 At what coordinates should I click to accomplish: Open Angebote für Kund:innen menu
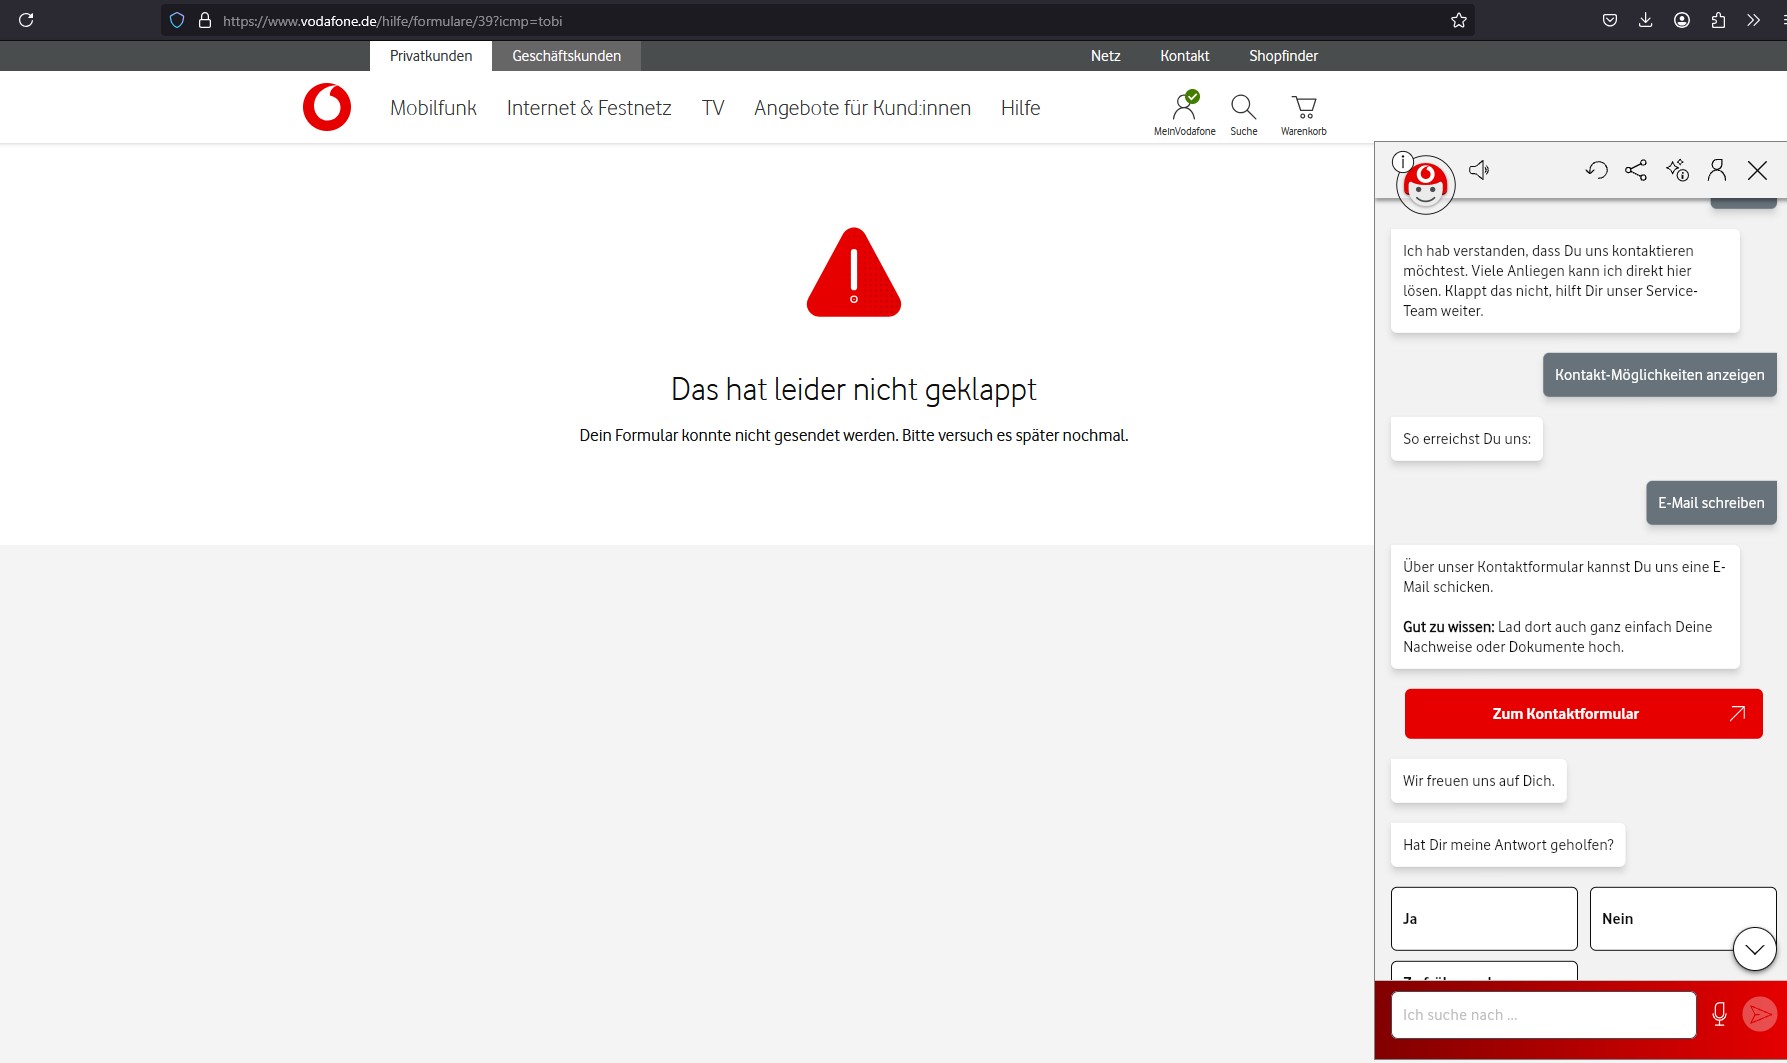[x=862, y=108]
